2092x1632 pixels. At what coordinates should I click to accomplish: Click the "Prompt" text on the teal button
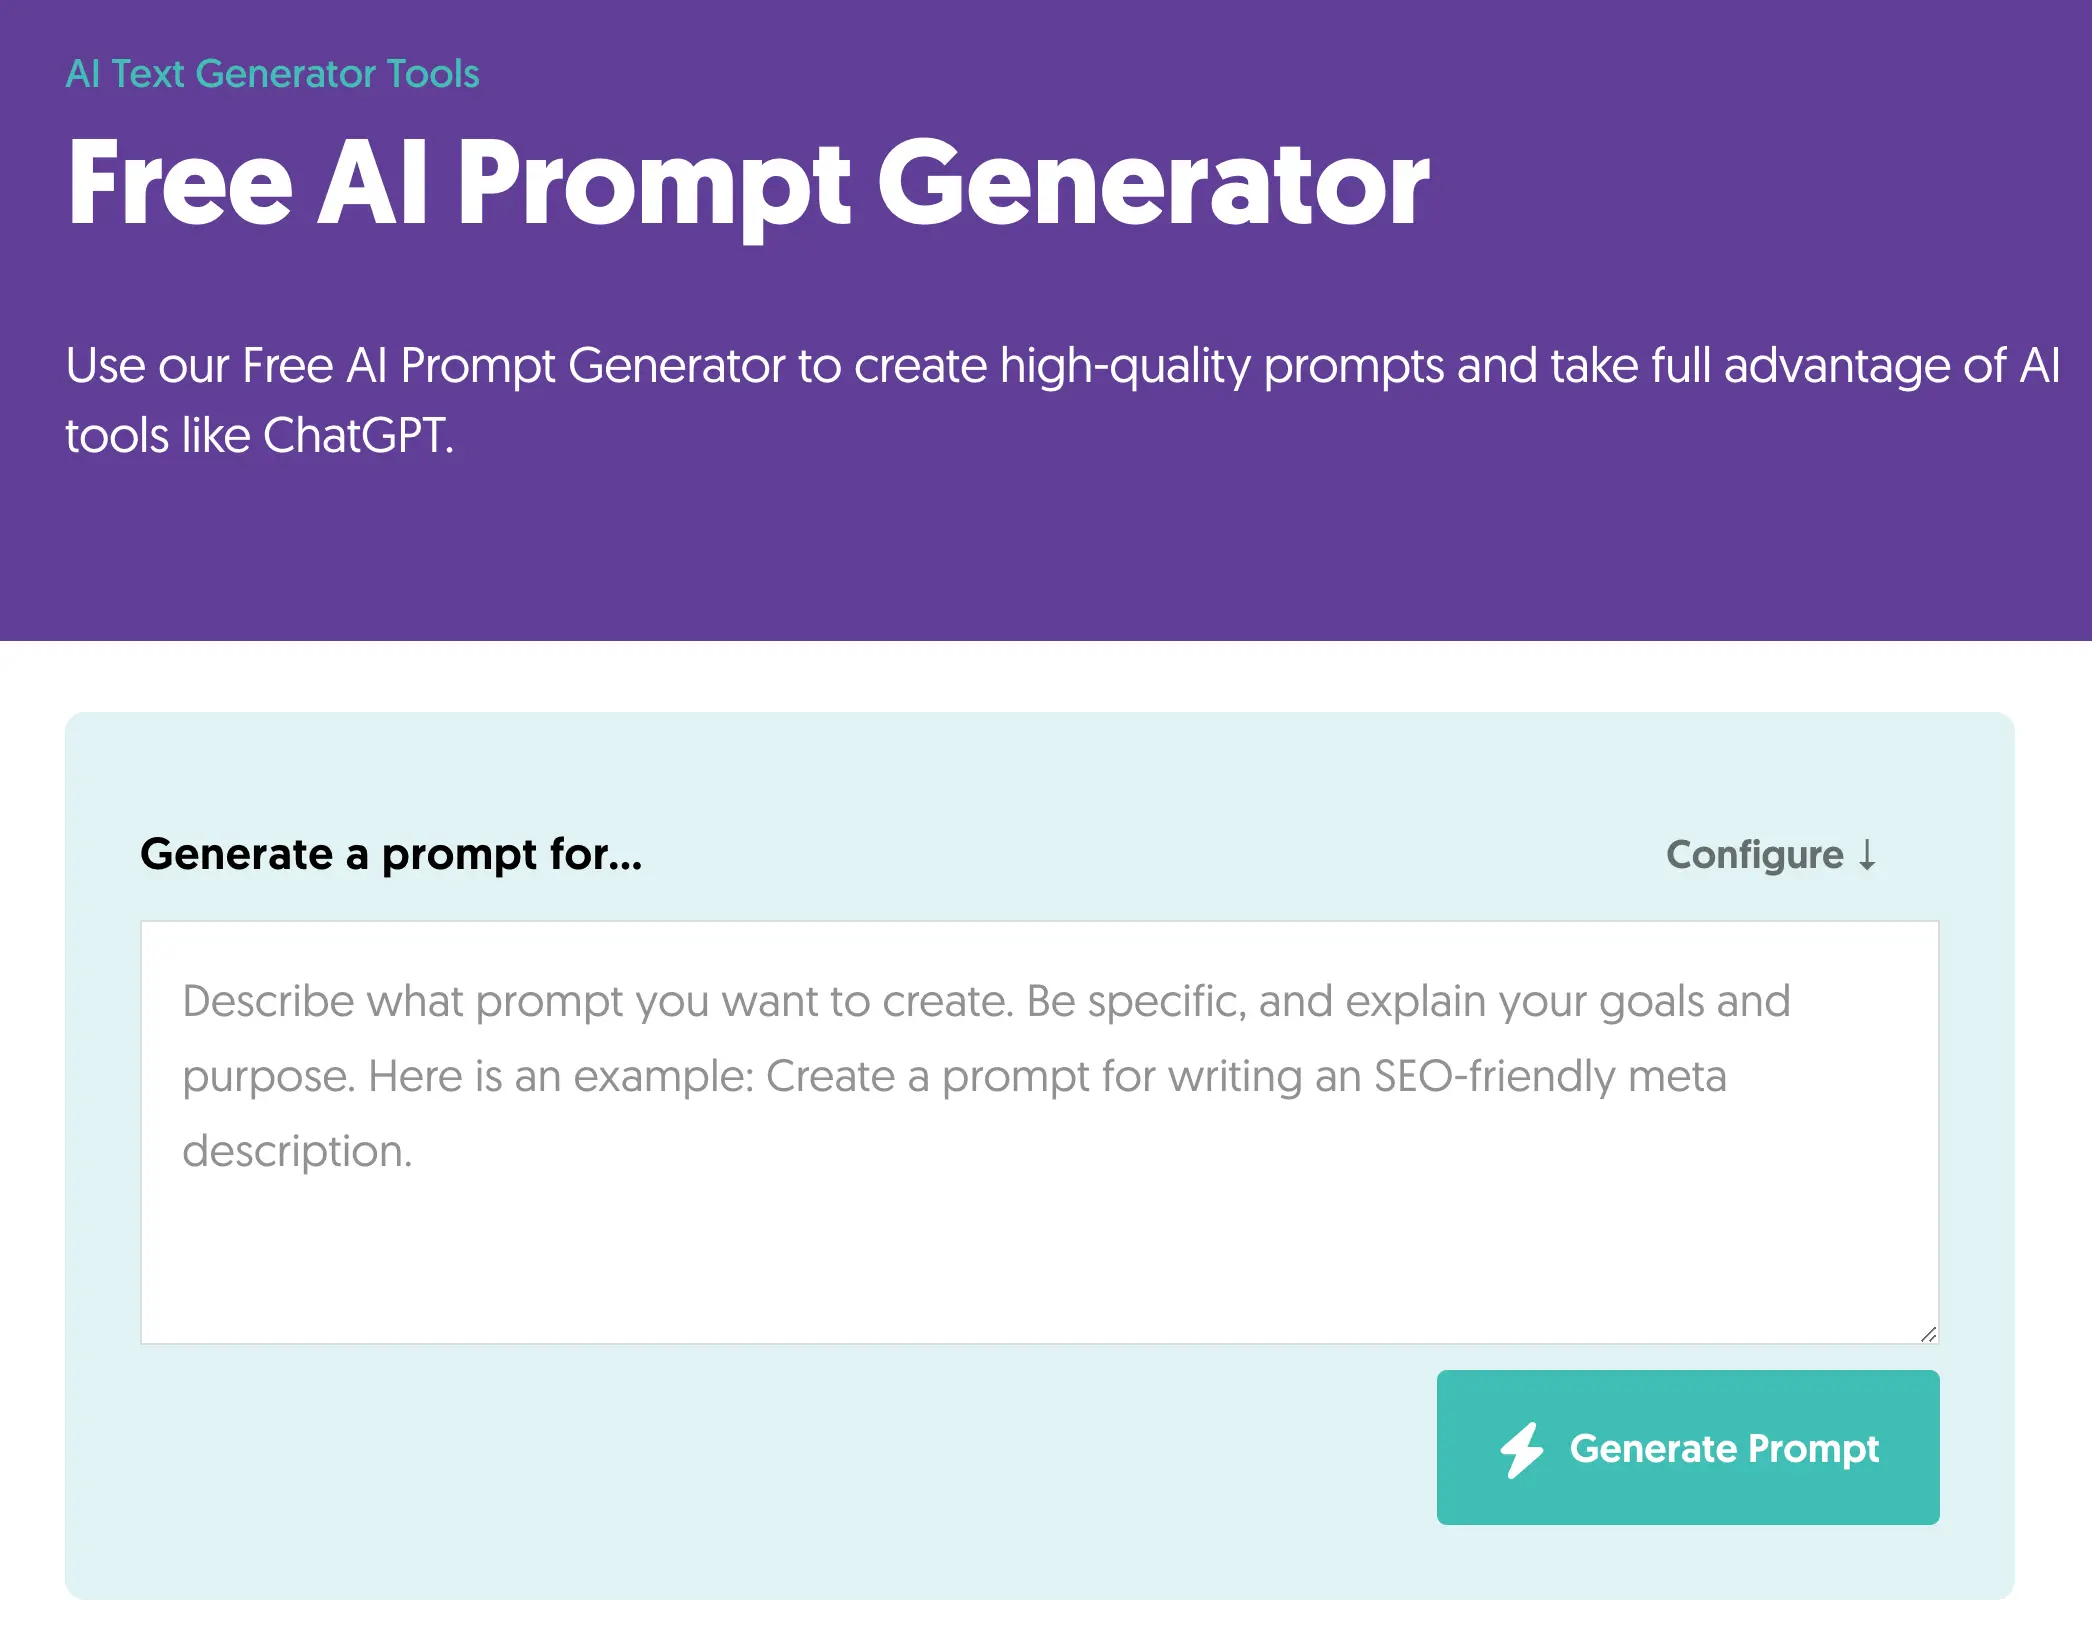[x=1813, y=1449]
